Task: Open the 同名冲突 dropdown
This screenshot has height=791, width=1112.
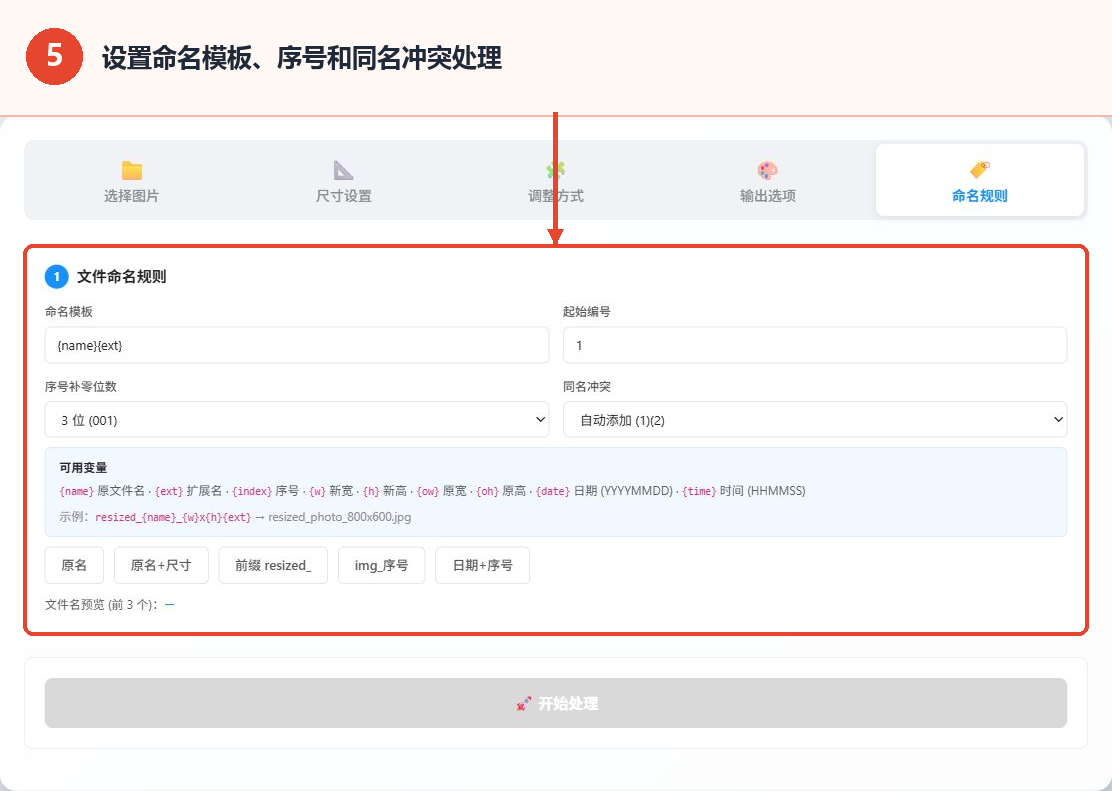Action: click(x=815, y=420)
